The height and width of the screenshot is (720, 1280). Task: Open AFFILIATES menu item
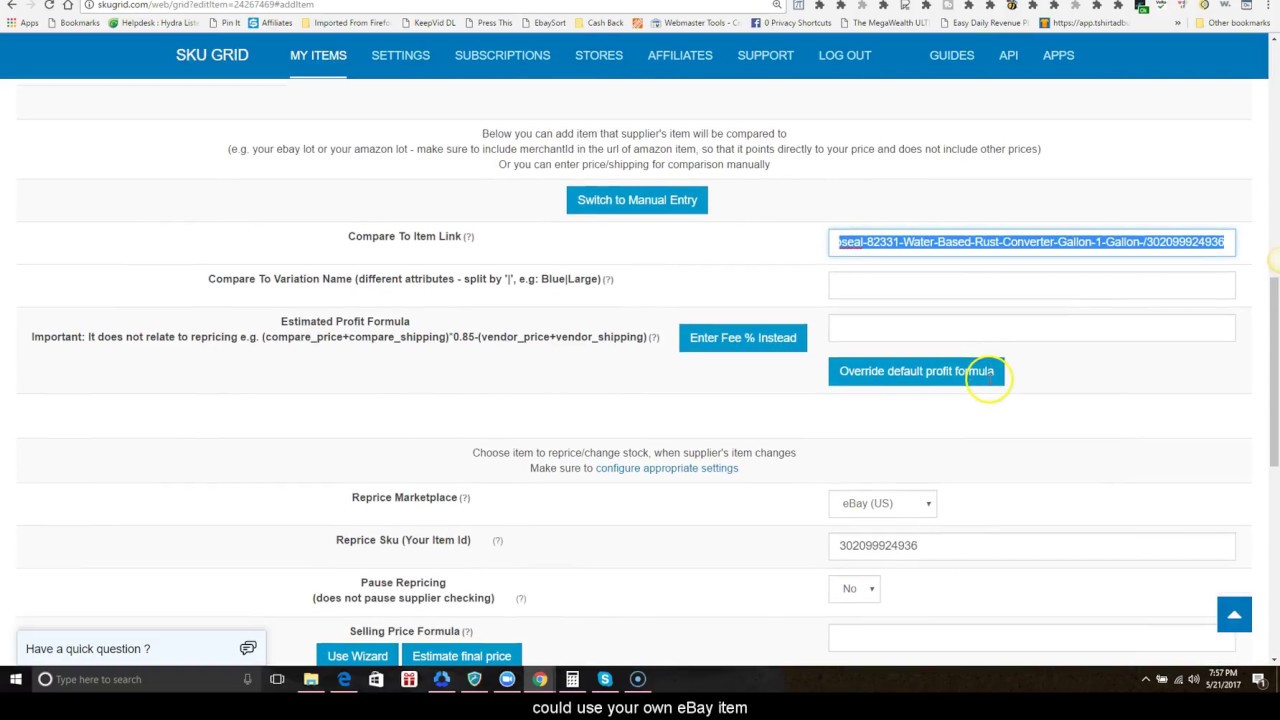click(680, 55)
